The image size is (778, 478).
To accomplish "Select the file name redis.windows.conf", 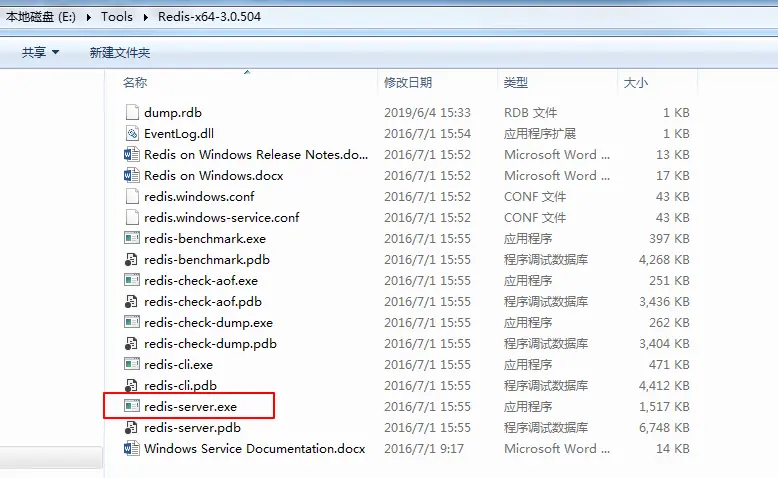I will pyautogui.click(x=199, y=197).
